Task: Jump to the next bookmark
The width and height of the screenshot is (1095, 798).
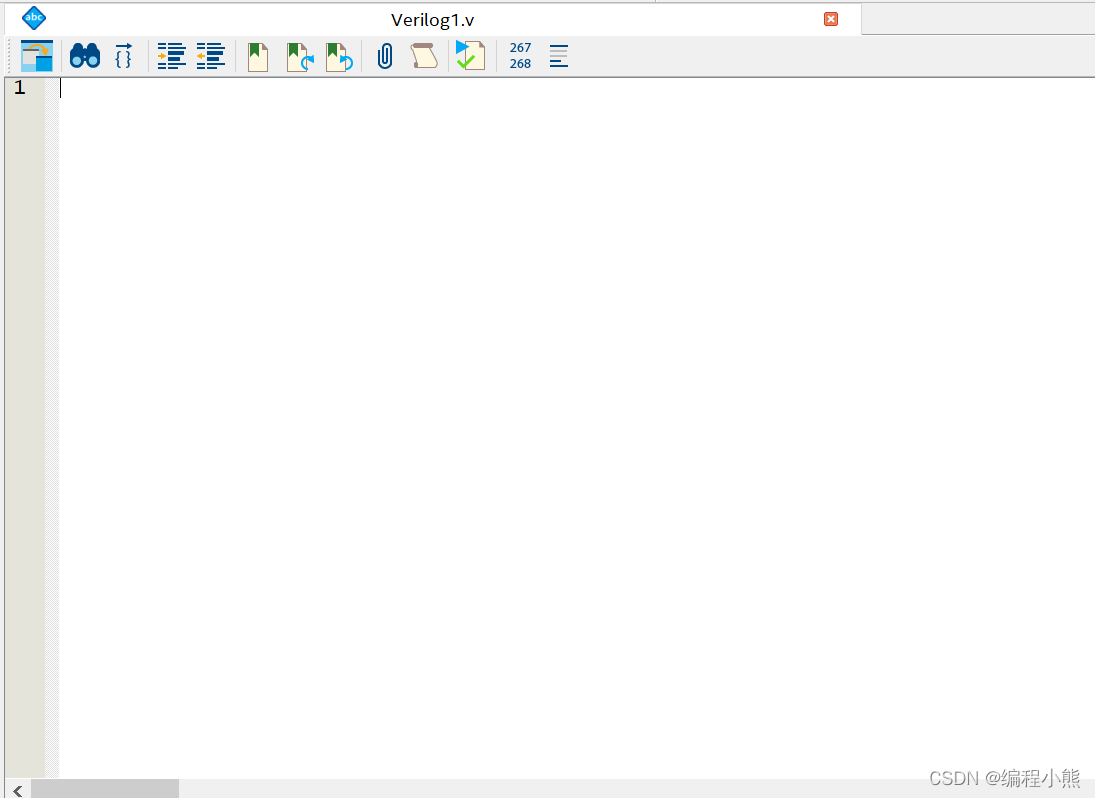Action: (x=299, y=56)
